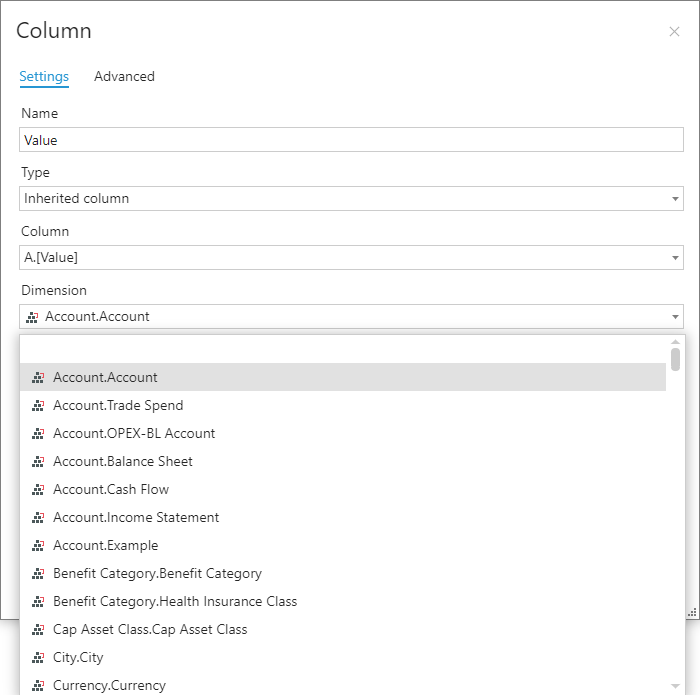Open the Type dropdown arrow
This screenshot has height=695, width=700.
coord(675,199)
